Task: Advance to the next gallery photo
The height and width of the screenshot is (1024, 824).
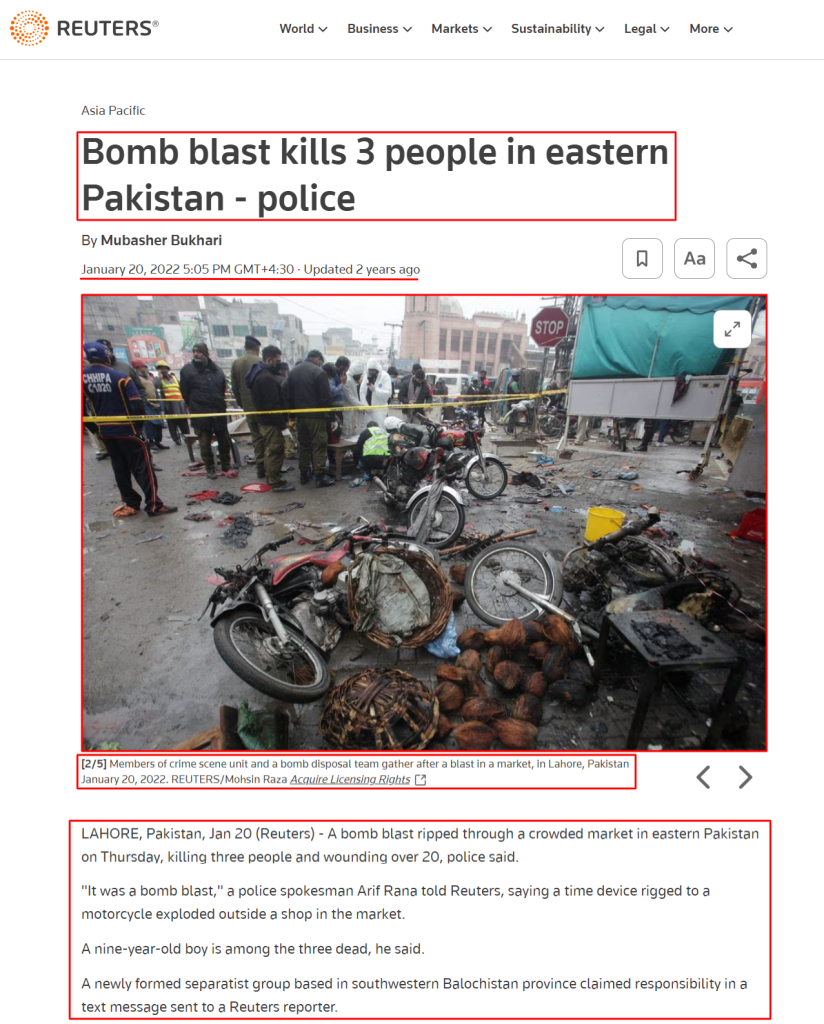Action: click(745, 777)
